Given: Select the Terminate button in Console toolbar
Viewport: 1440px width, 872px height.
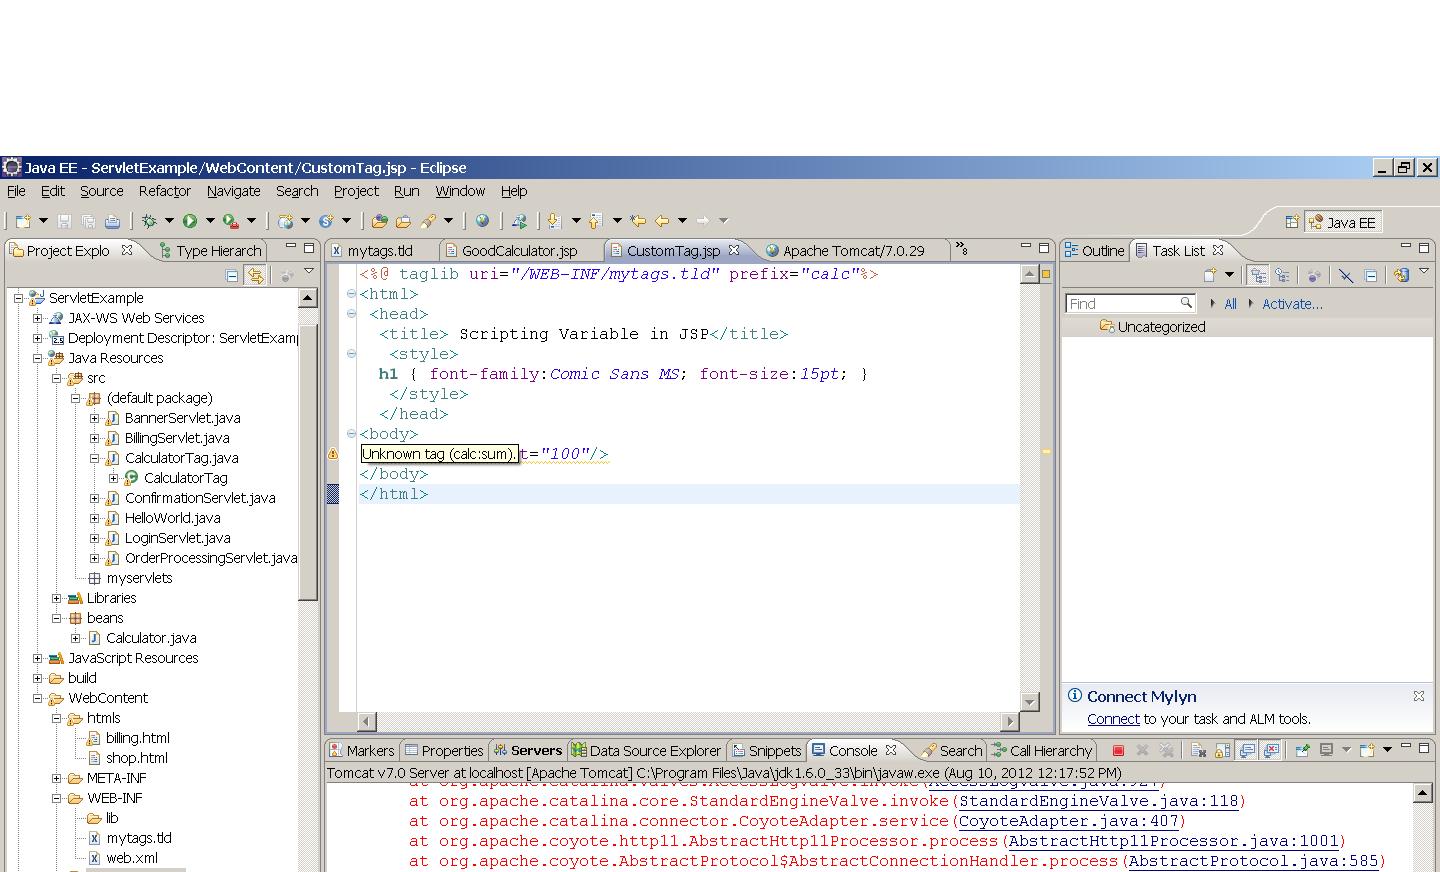Looking at the screenshot, I should point(1119,750).
